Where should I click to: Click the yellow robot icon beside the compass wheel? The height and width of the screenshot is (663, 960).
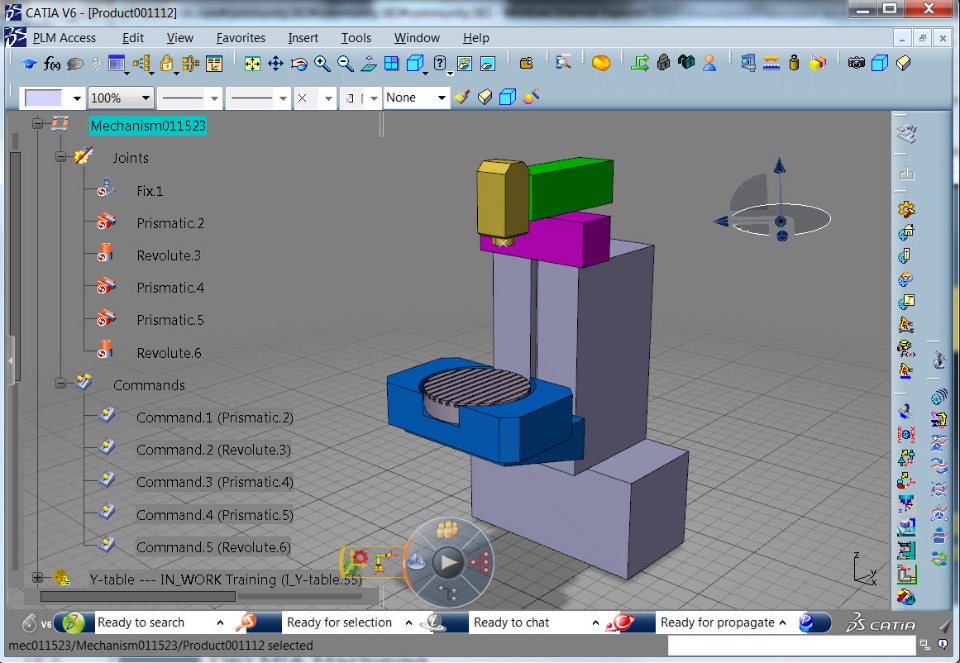tap(385, 561)
